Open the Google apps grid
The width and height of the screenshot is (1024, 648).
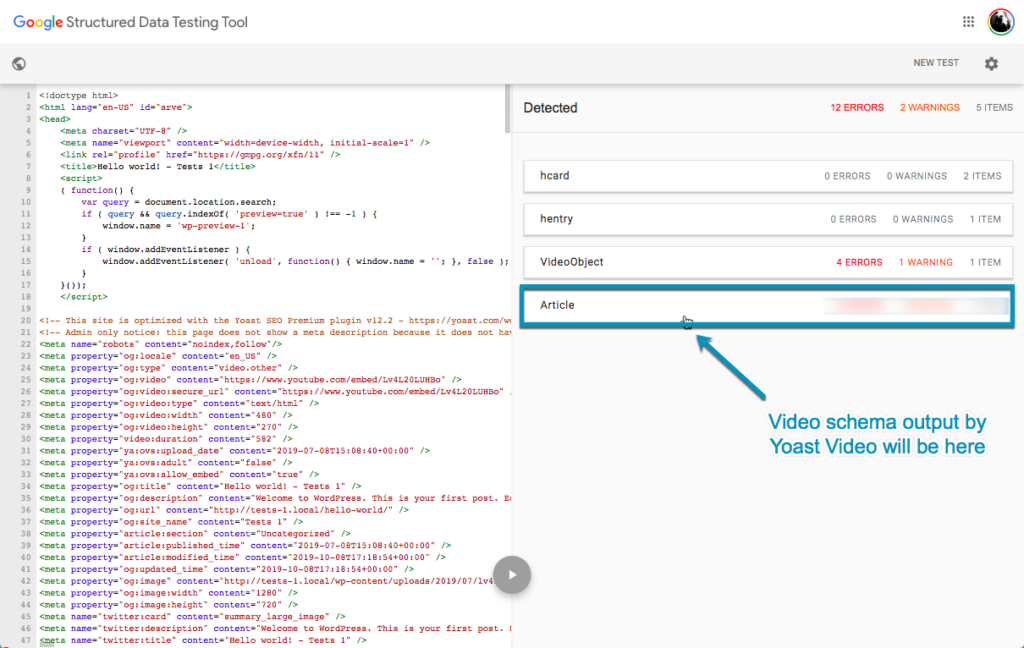(x=968, y=22)
